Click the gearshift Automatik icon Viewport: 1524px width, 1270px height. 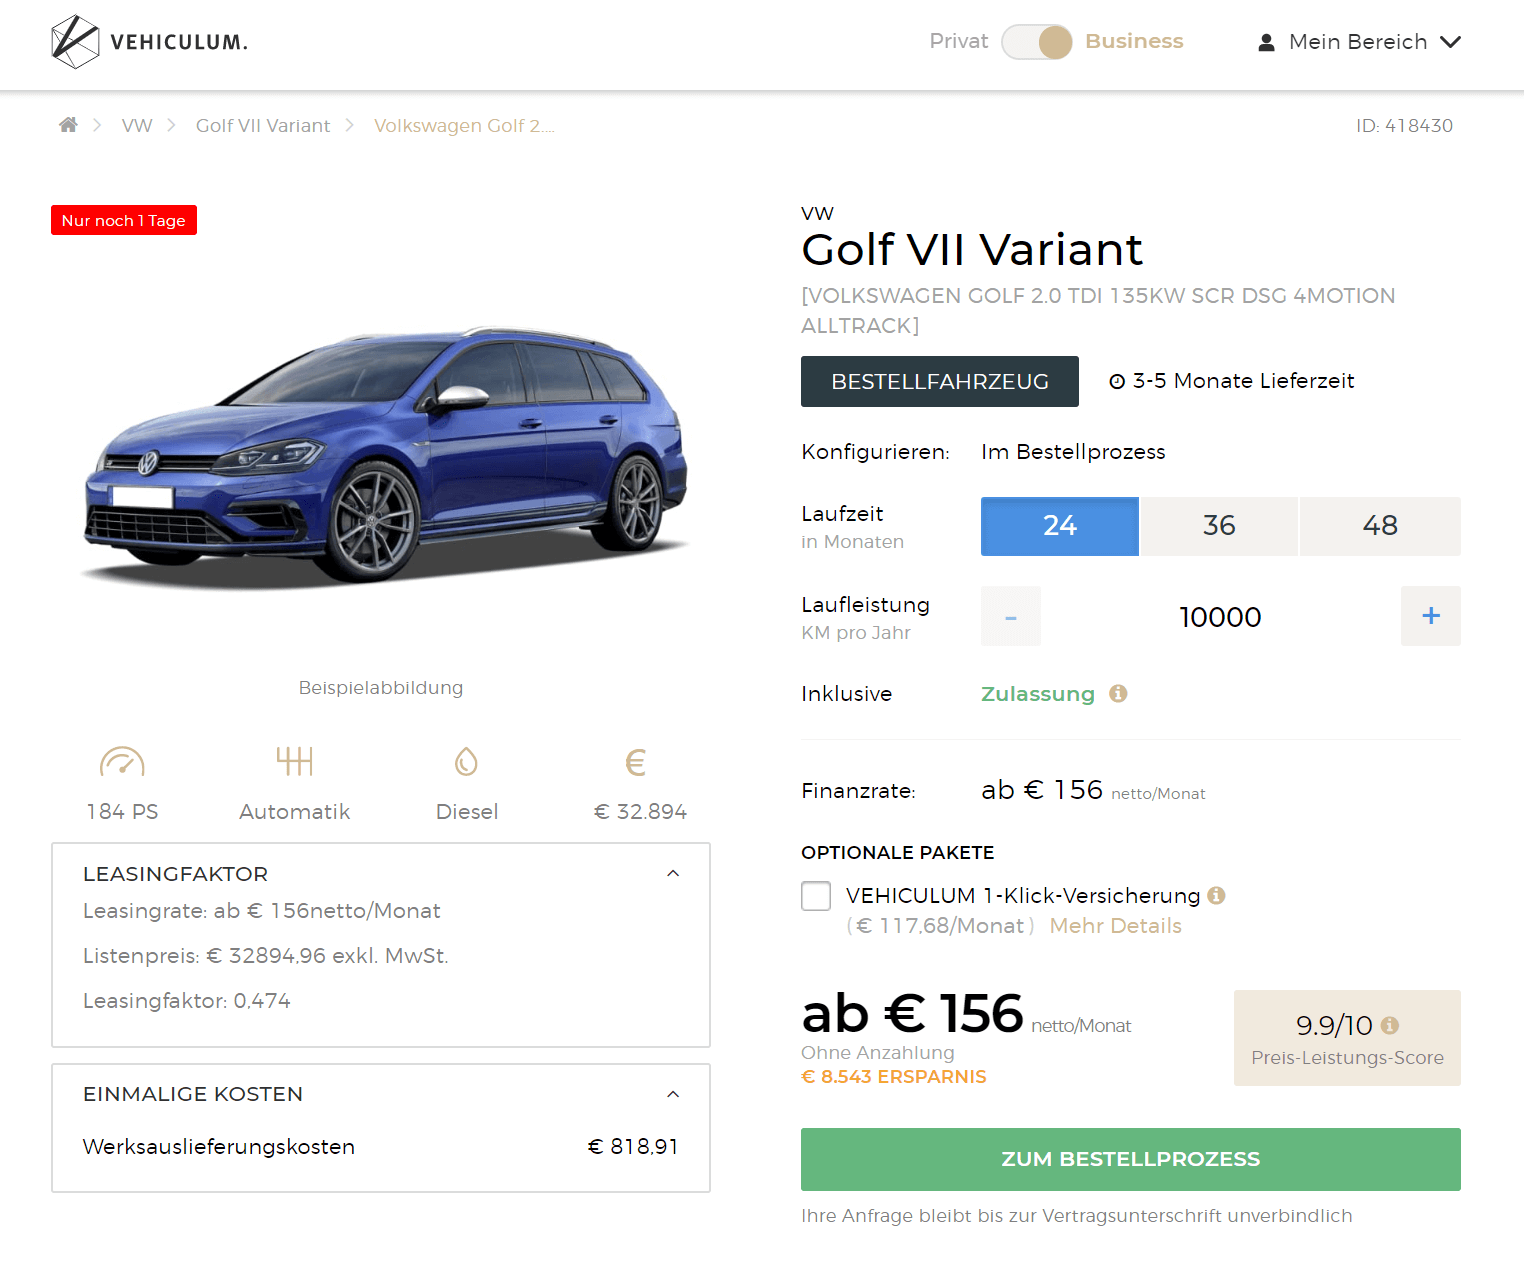coord(295,761)
